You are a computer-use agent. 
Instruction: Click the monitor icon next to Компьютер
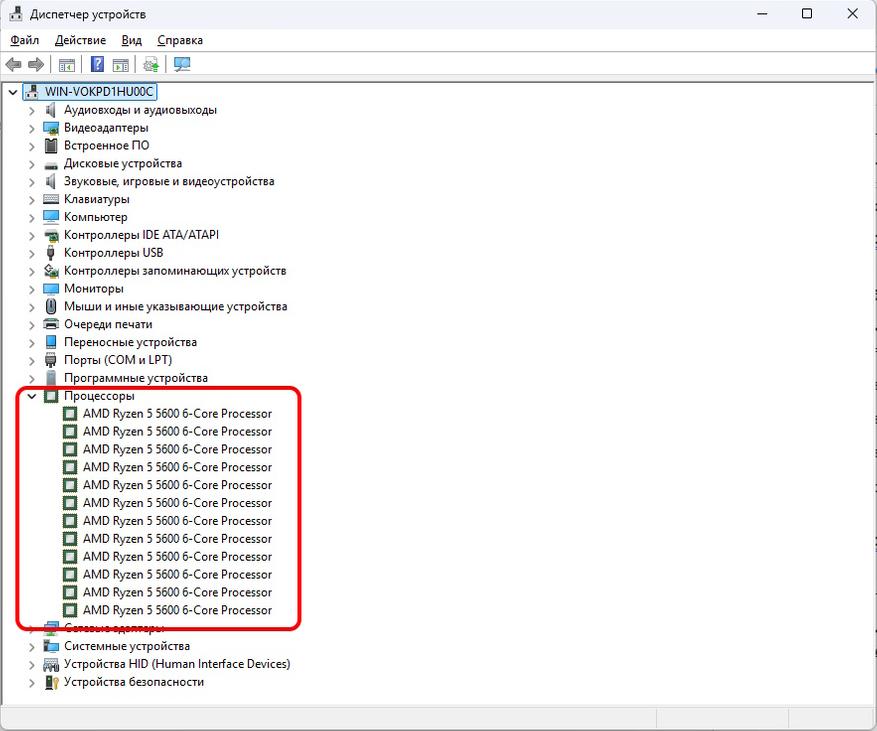51,217
